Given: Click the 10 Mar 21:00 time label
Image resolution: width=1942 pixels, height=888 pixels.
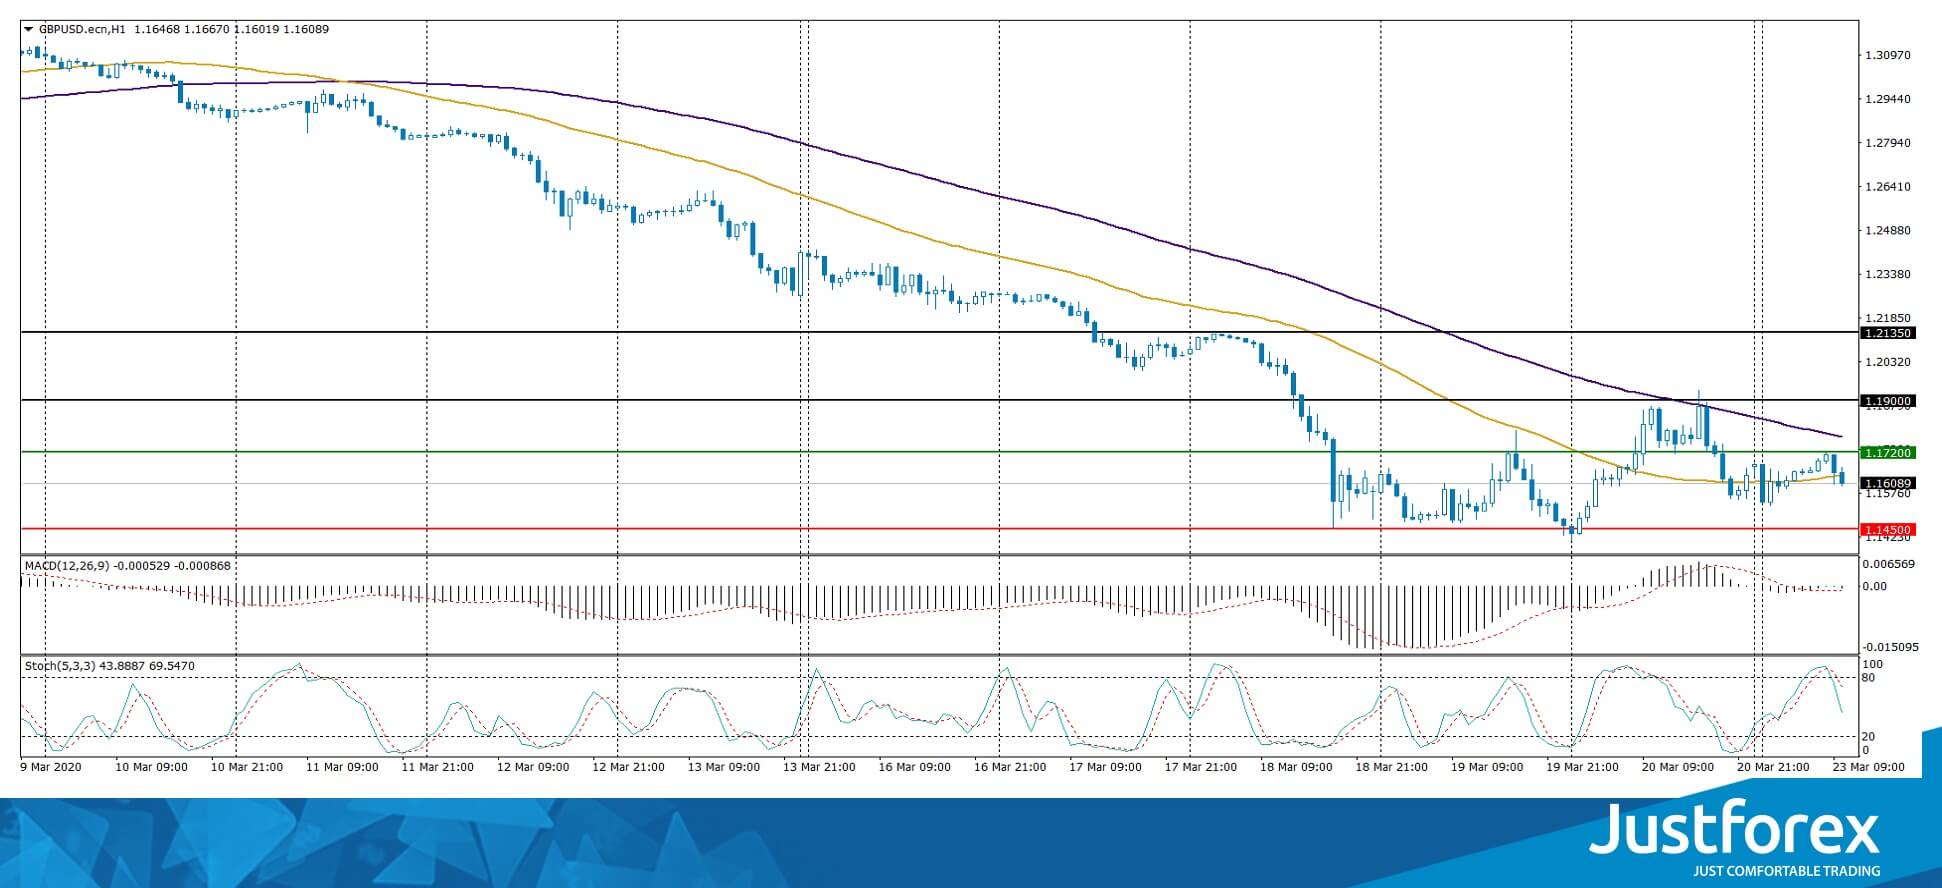Looking at the screenshot, I should click(x=247, y=767).
